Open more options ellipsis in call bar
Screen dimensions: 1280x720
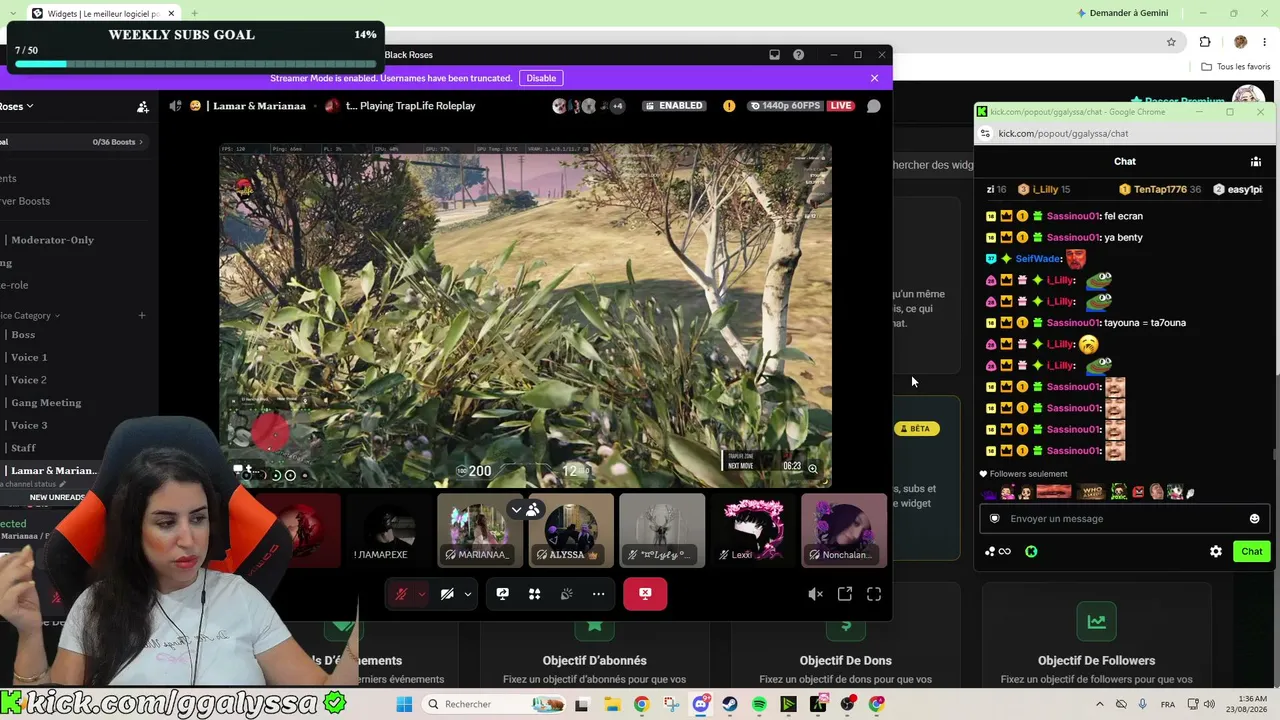point(598,594)
